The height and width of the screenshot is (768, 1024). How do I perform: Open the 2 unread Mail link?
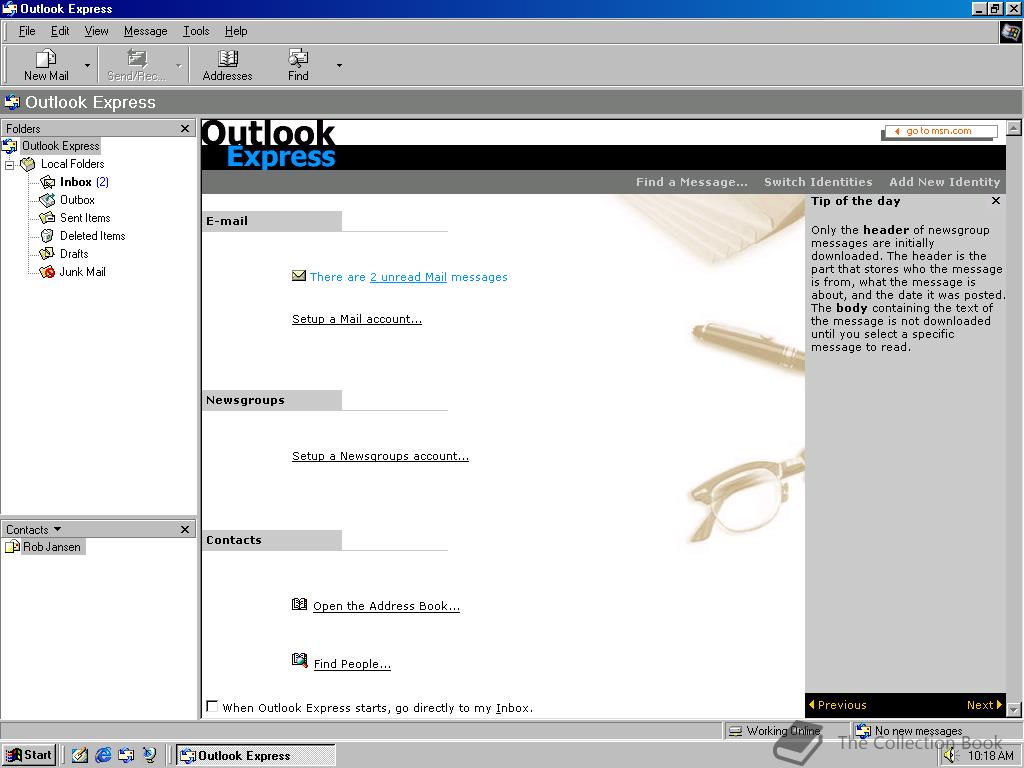coord(408,277)
